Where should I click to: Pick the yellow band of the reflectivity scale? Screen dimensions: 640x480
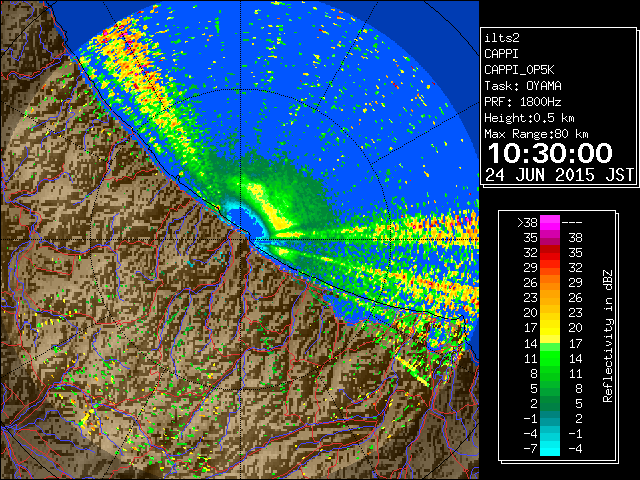(550, 328)
